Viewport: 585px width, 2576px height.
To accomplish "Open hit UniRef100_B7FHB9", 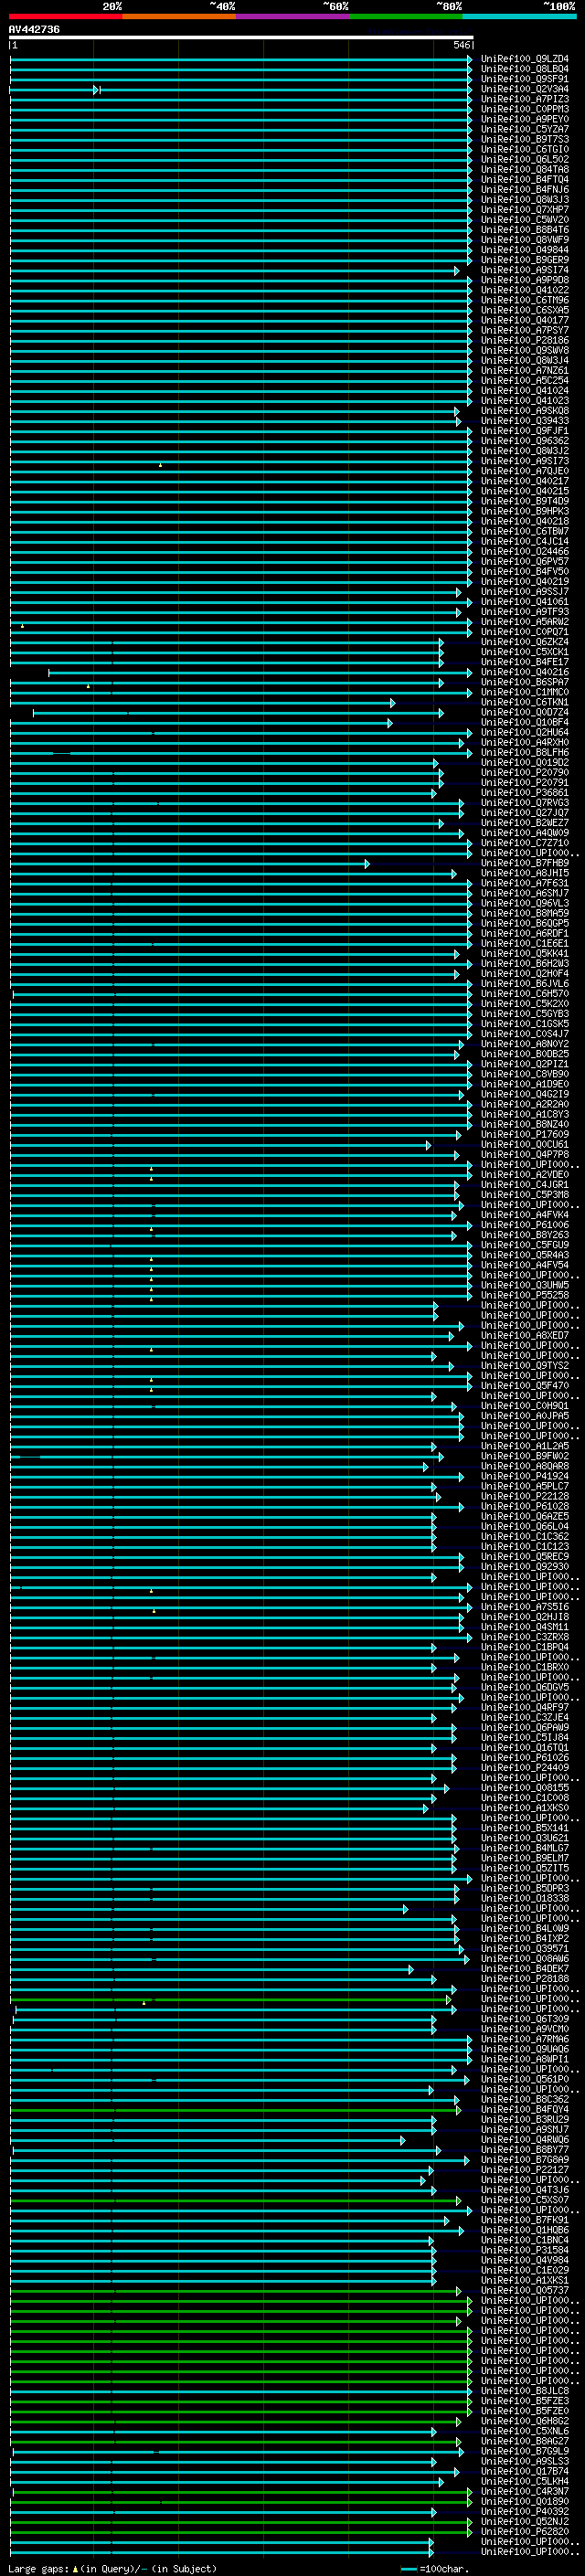I will pos(524,862).
